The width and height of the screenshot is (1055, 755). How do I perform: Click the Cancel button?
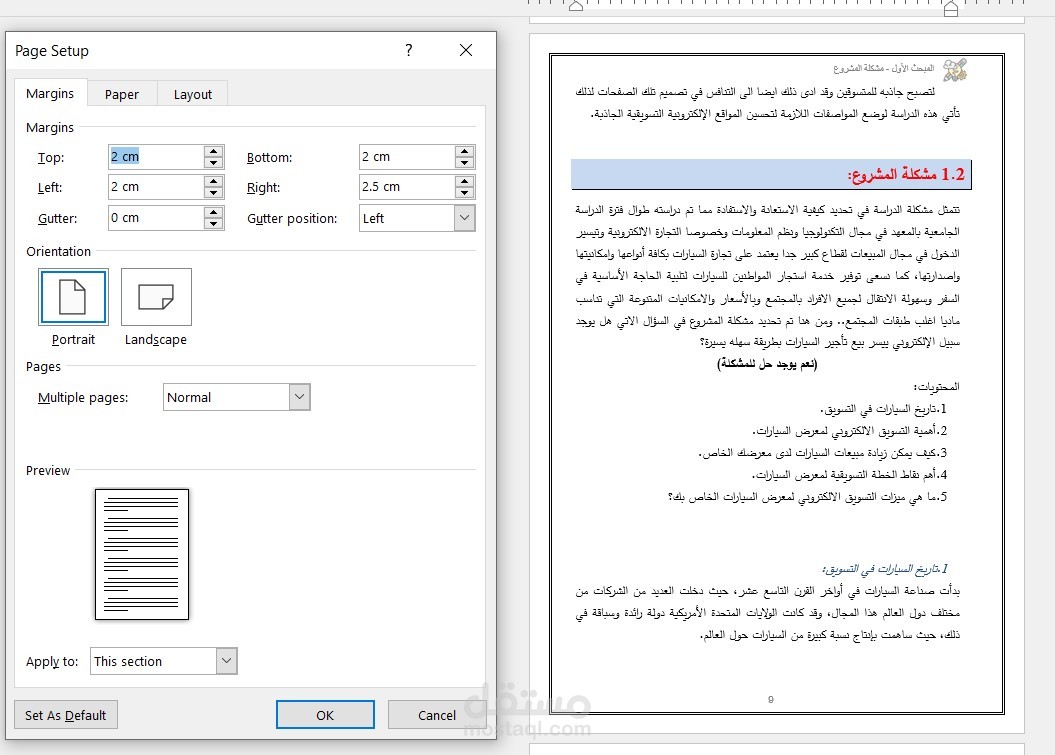click(x=437, y=715)
